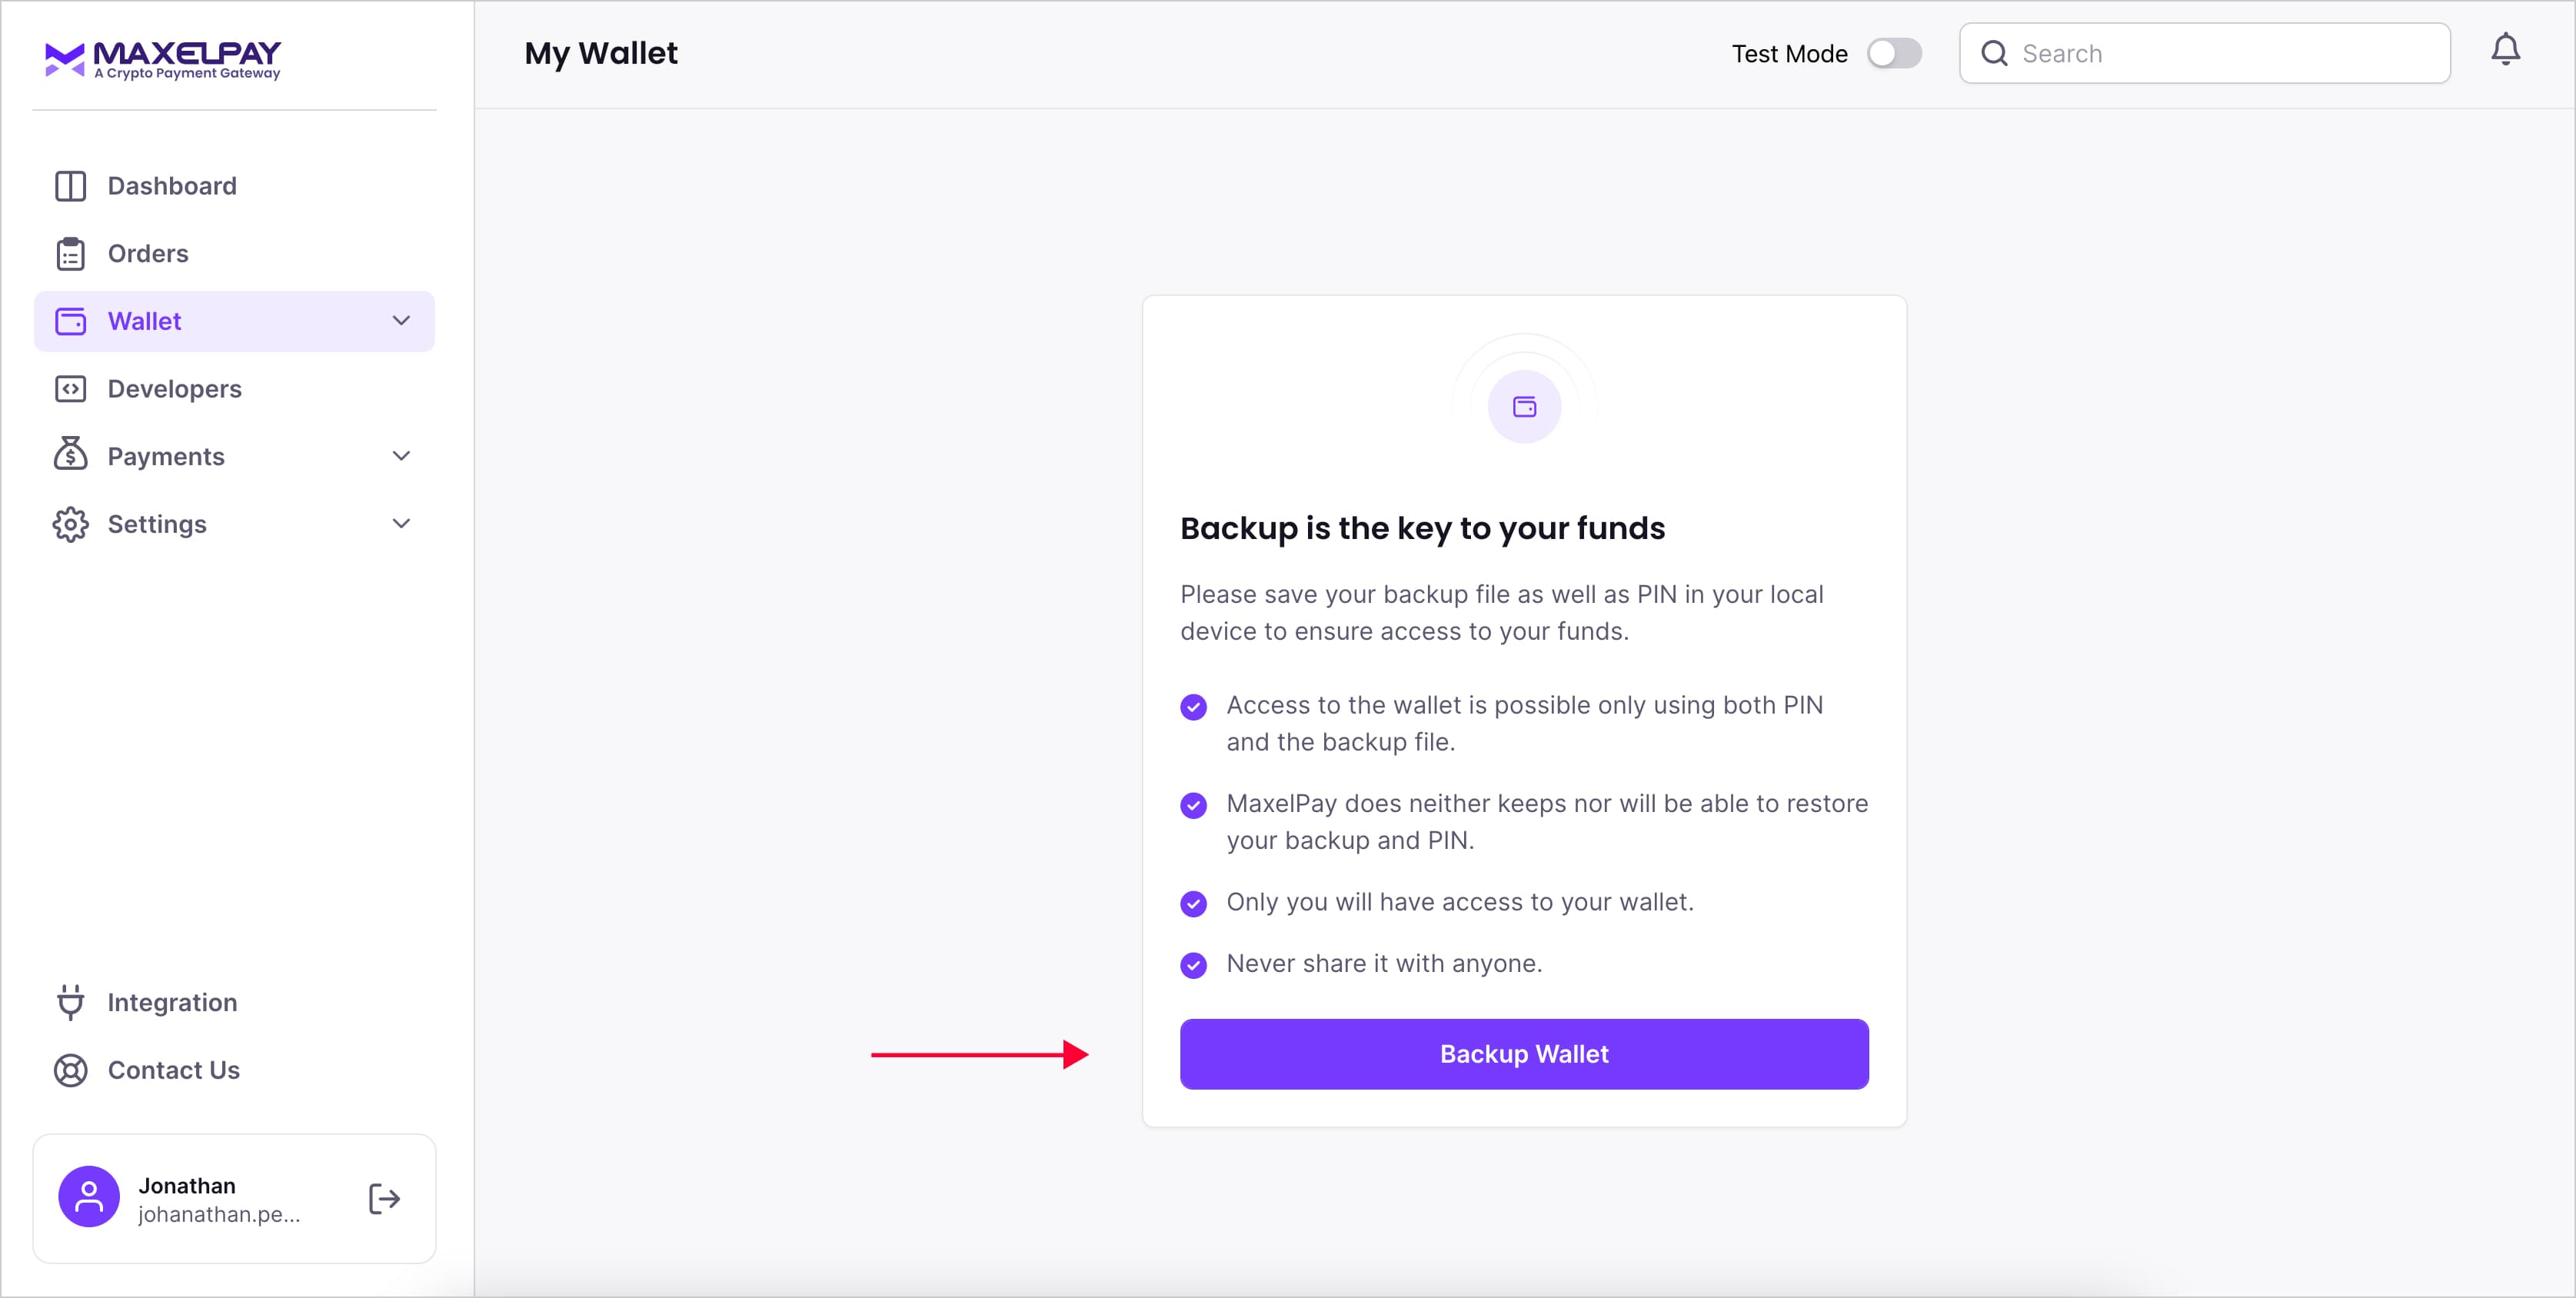The image size is (2576, 1298).
Task: Click the Backup Wallet button
Action: pyautogui.click(x=1523, y=1053)
